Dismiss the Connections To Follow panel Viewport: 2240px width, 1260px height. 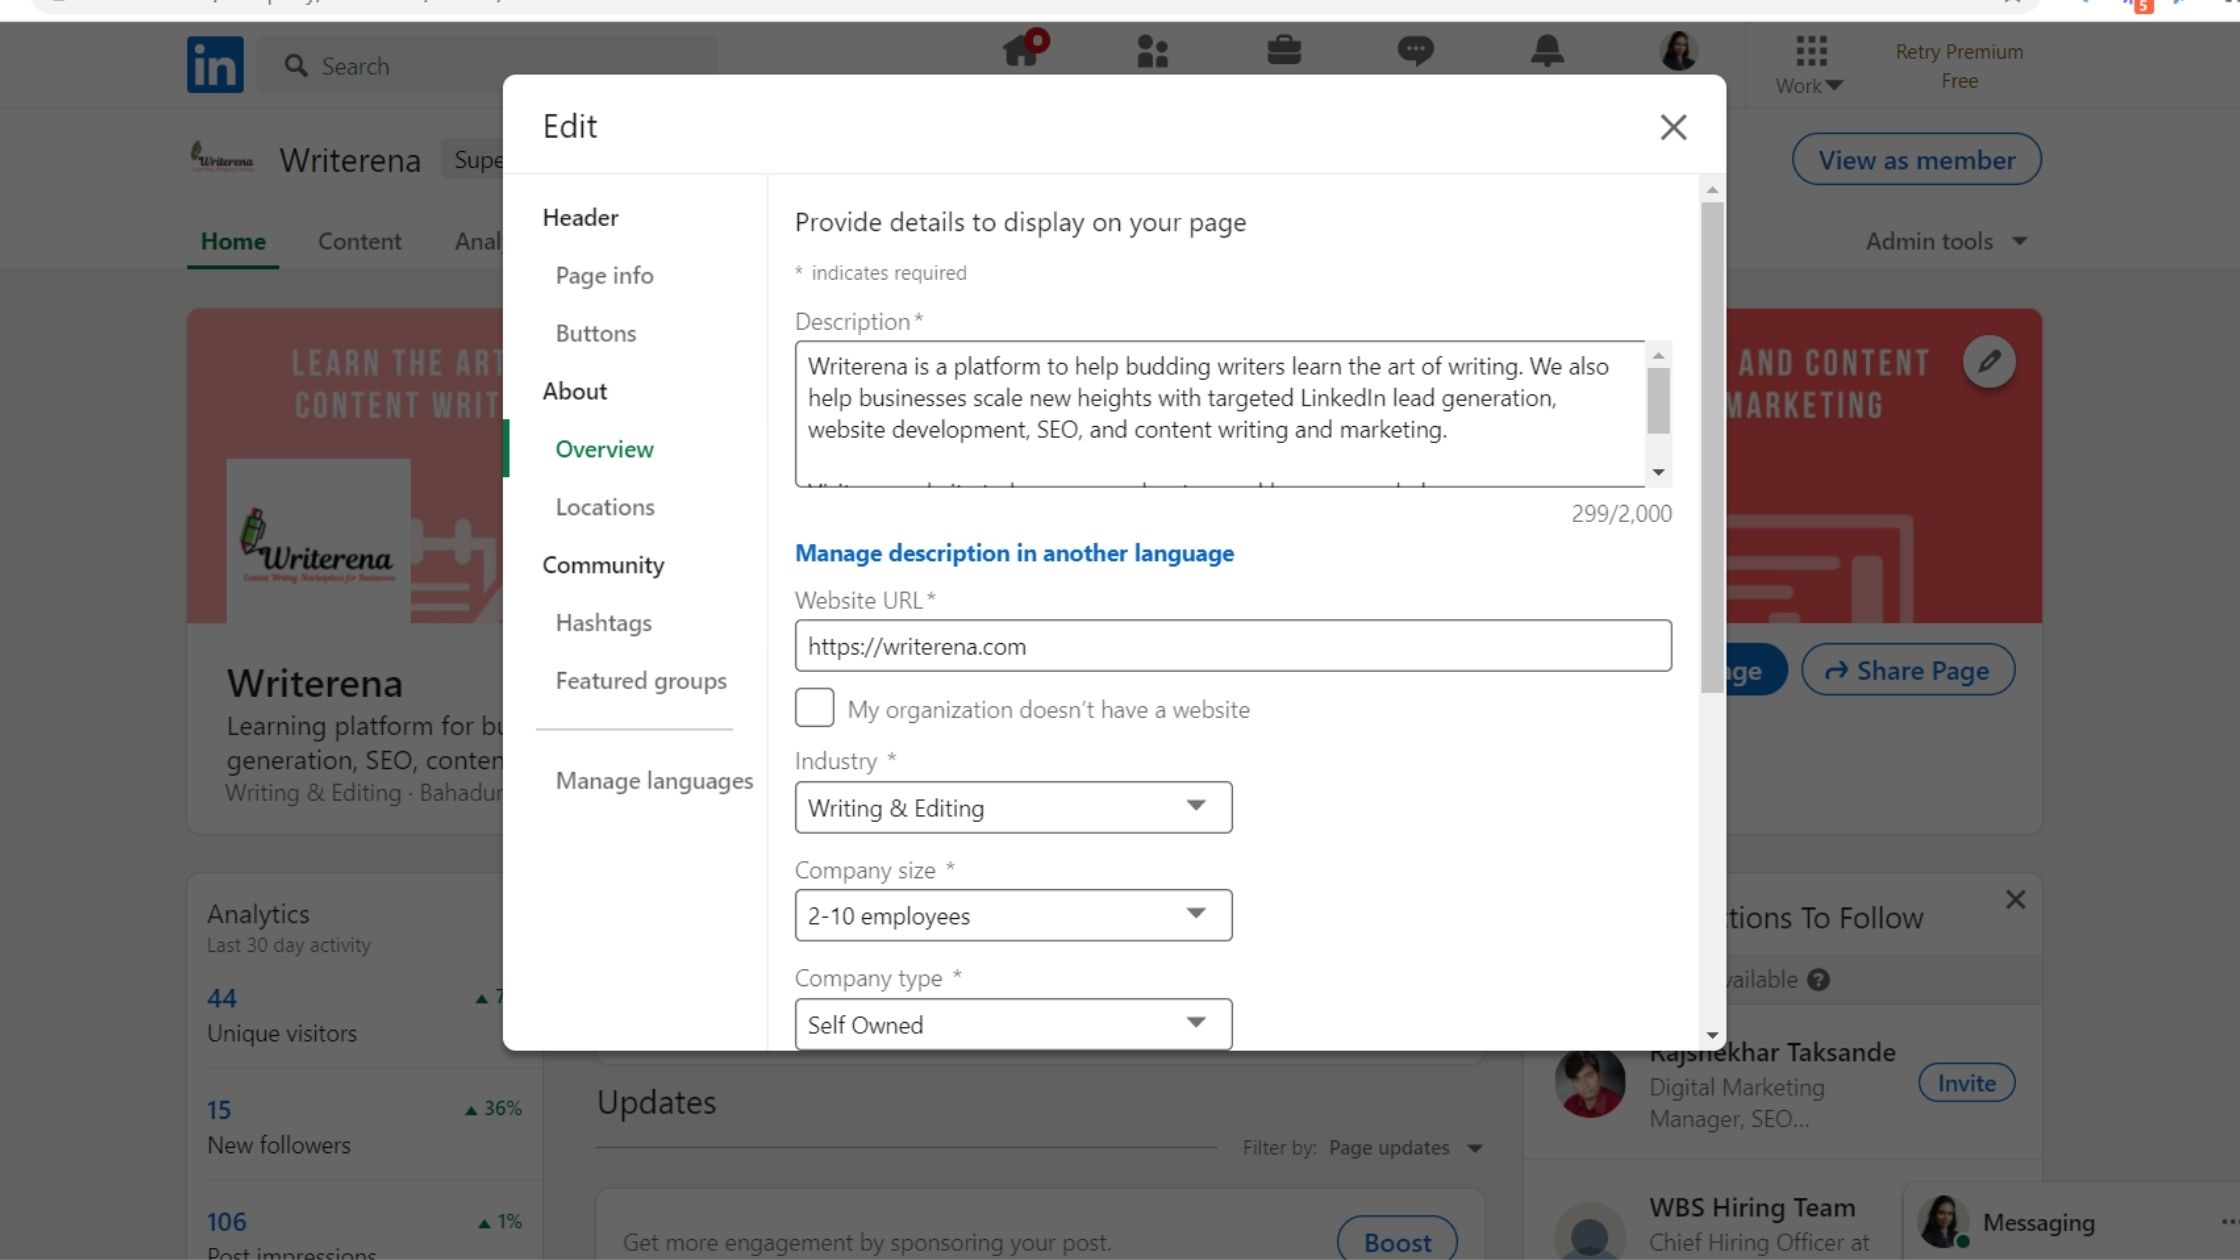pos(2015,900)
